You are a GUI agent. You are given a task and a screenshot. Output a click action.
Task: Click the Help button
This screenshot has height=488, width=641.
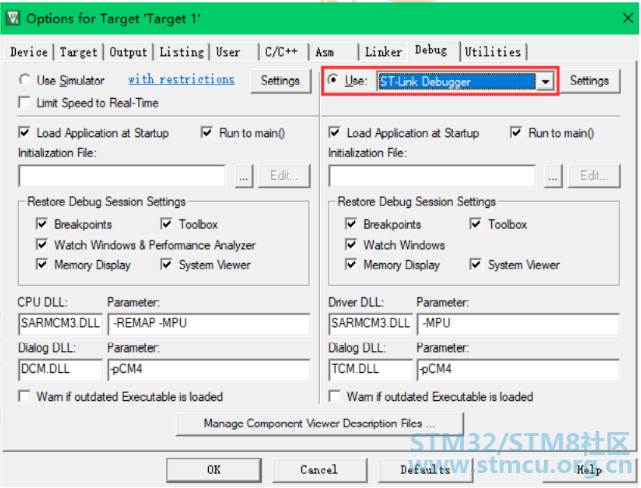click(589, 470)
